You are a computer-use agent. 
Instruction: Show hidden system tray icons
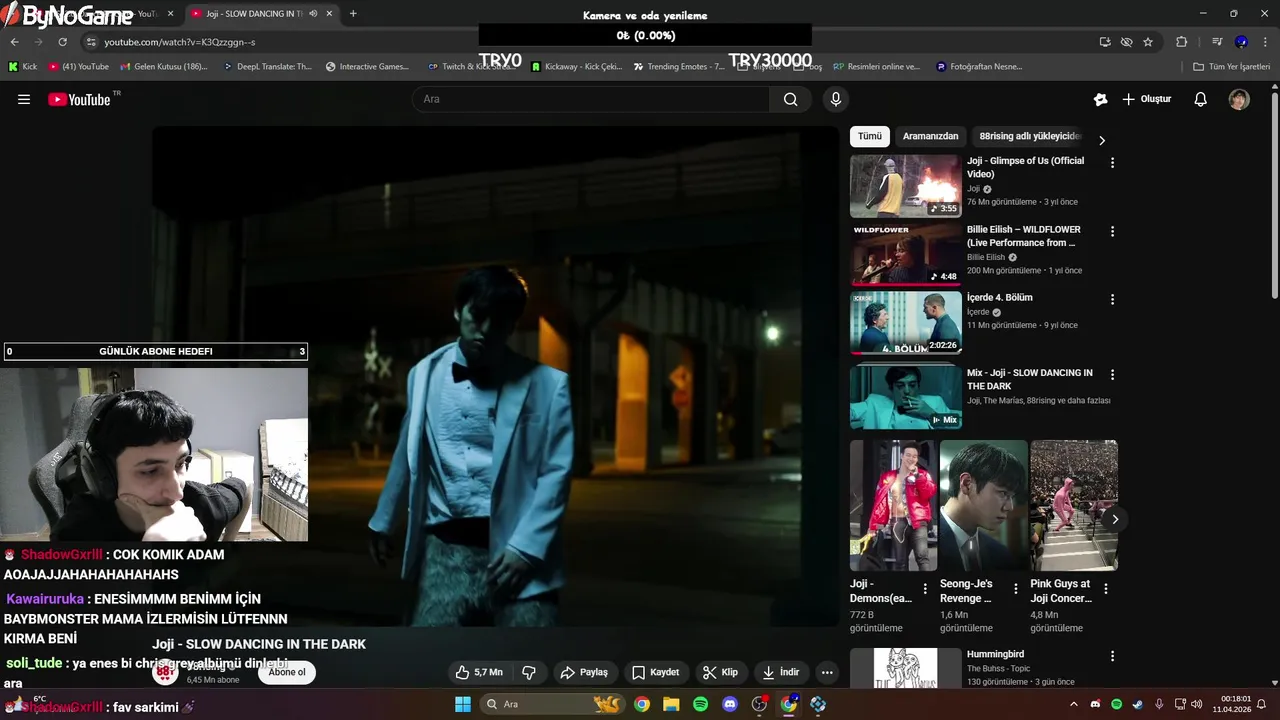pos(1074,704)
